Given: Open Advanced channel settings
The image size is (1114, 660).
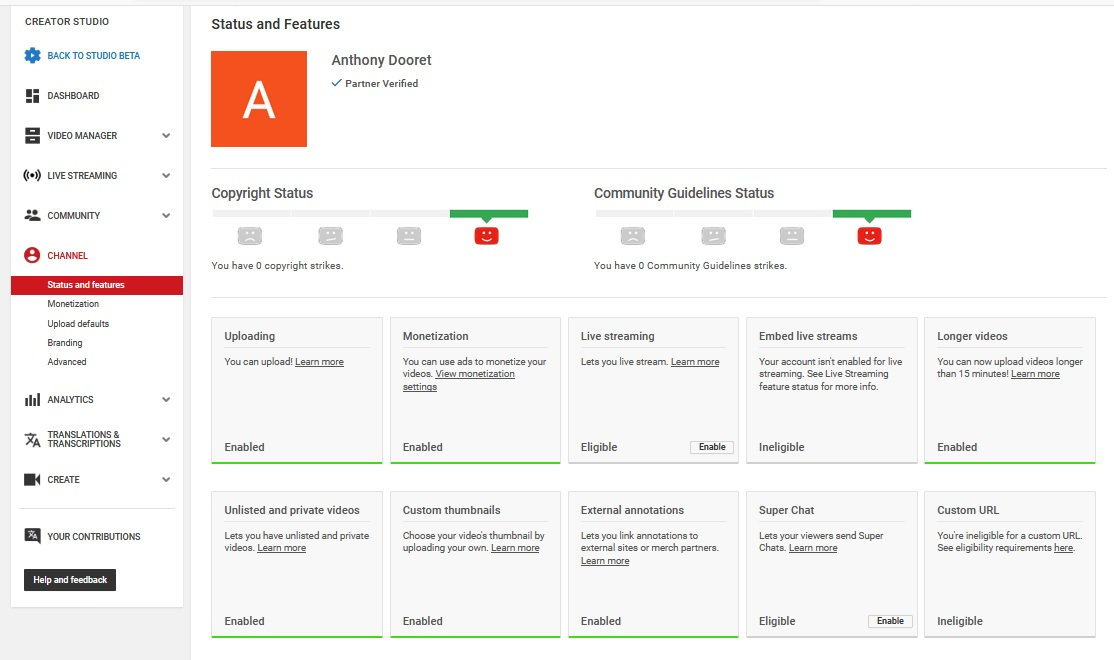Looking at the screenshot, I should tap(67, 362).
